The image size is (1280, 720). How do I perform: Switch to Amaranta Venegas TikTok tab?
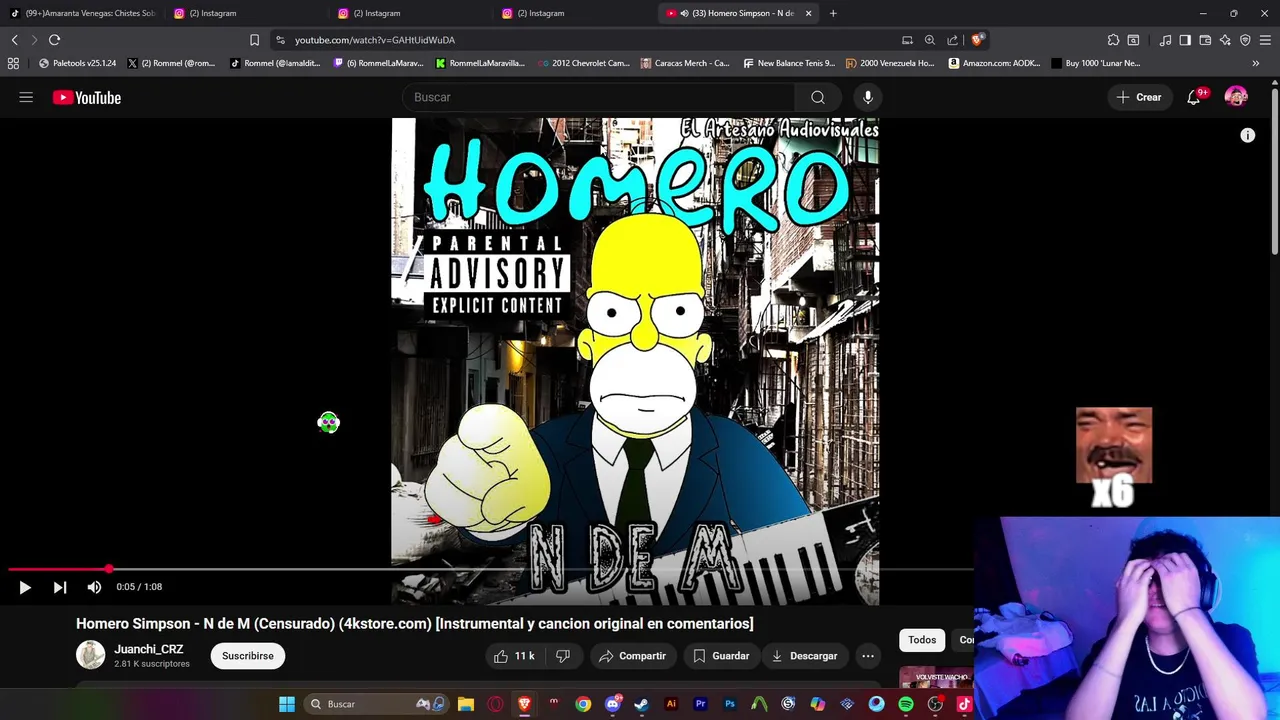(x=82, y=13)
